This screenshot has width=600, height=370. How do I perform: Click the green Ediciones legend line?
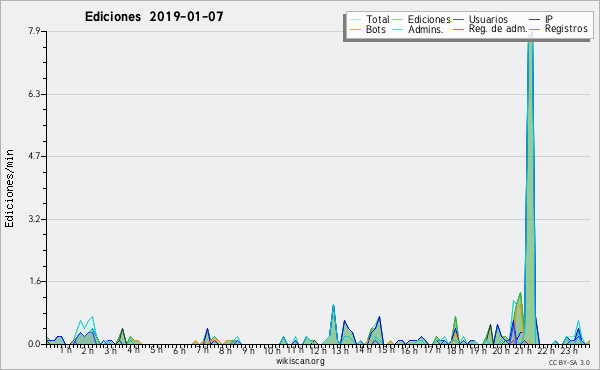[398, 20]
